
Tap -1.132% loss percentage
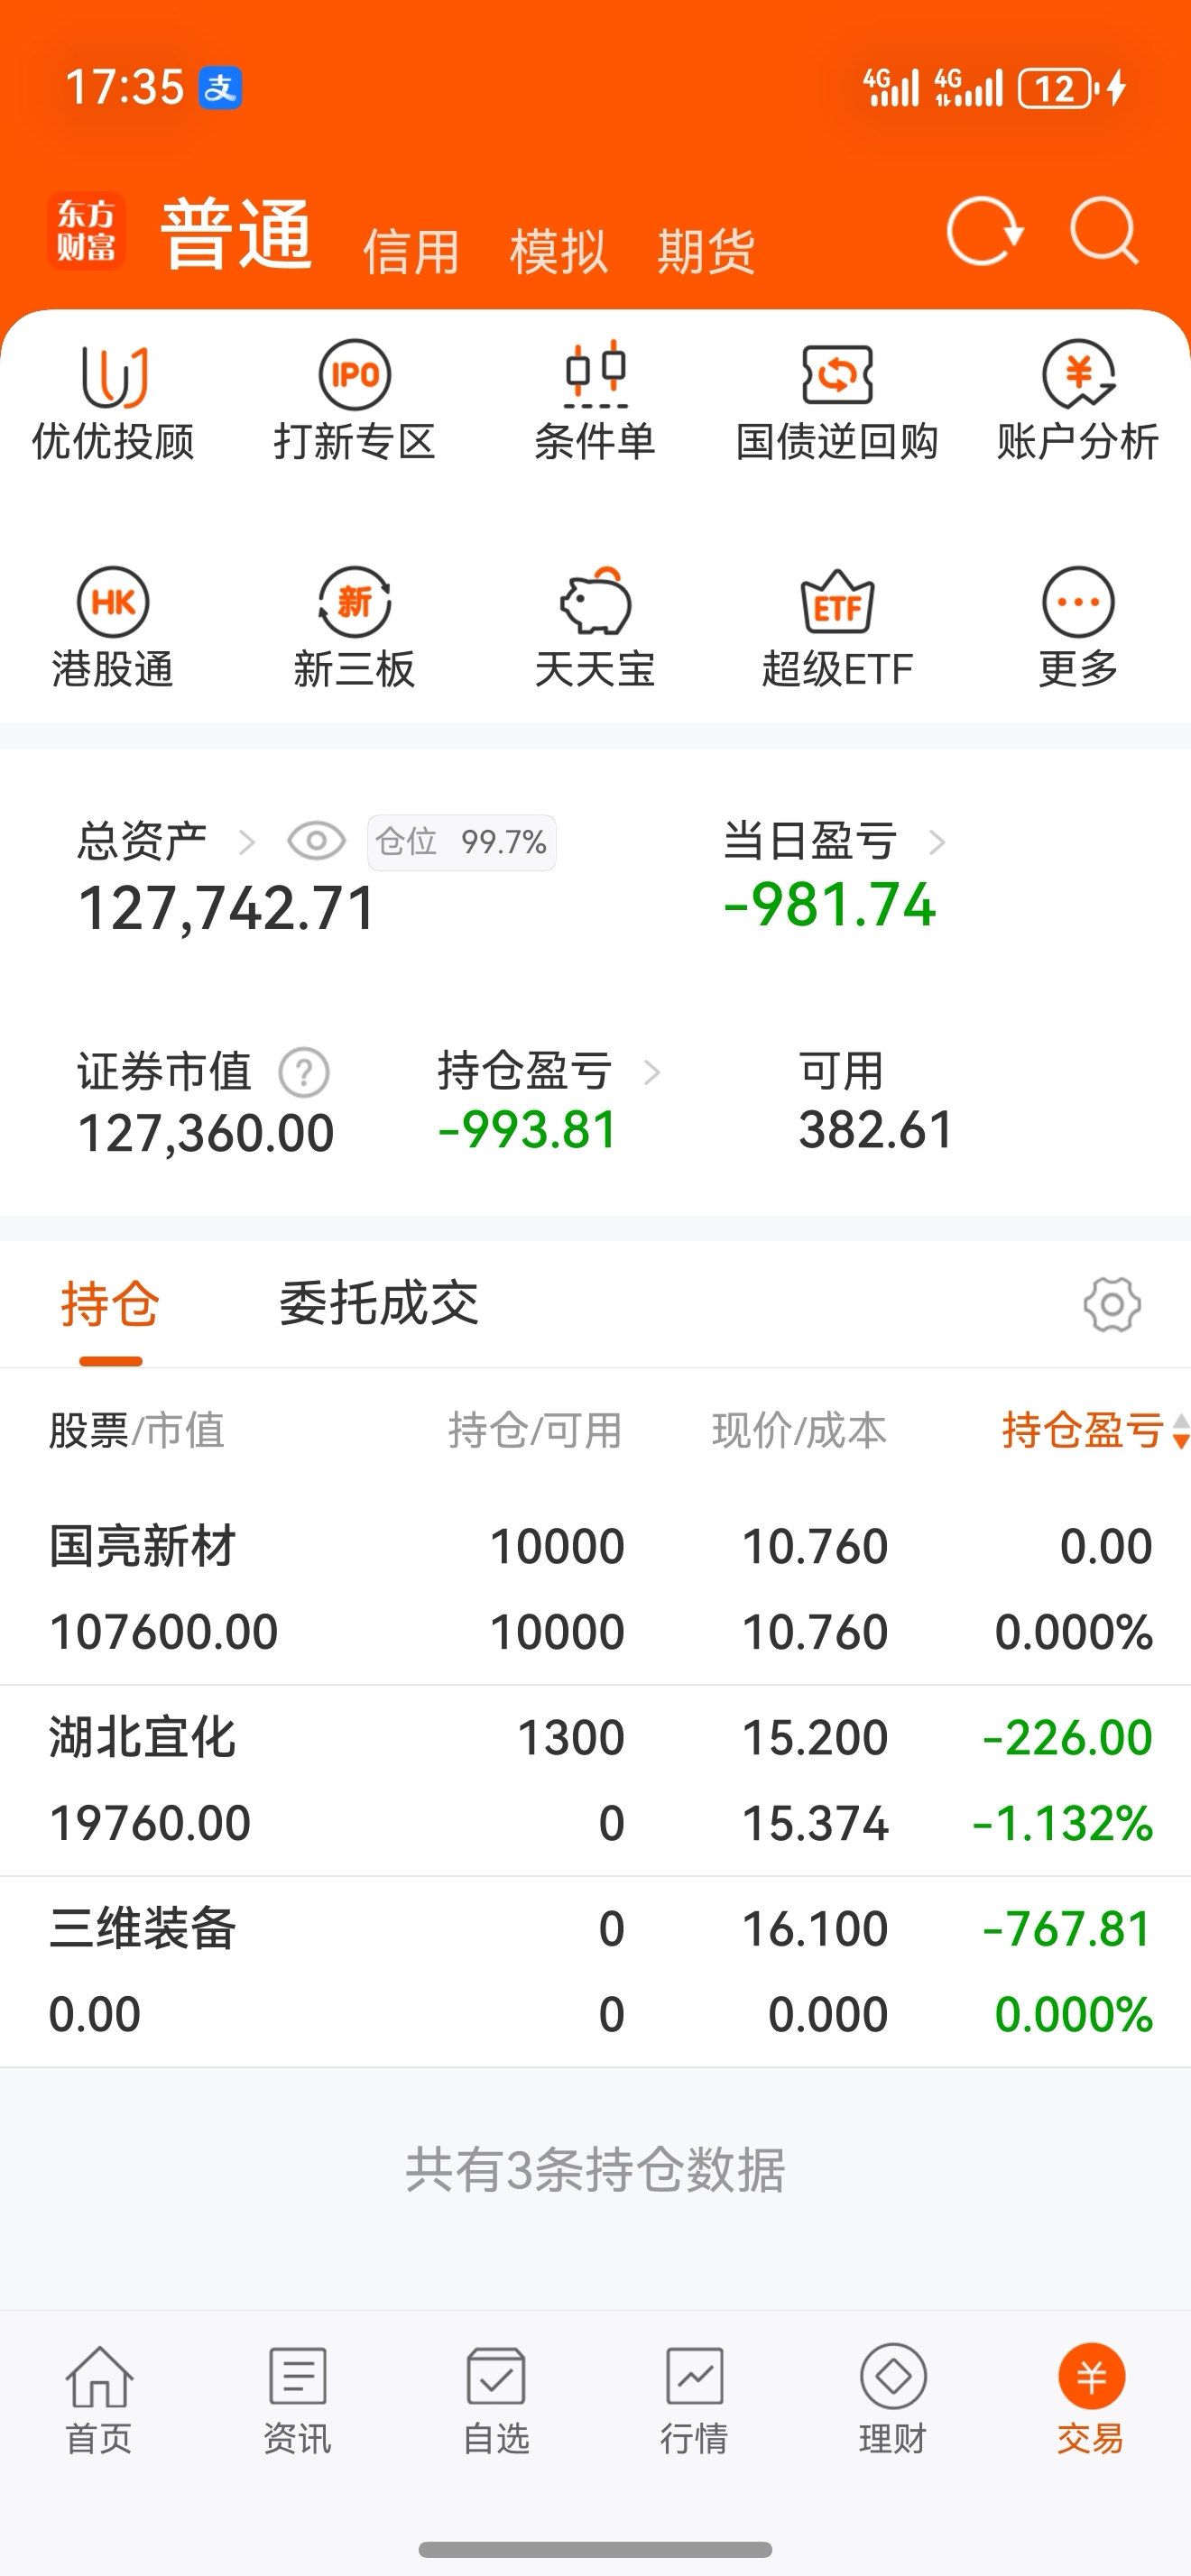point(1062,1823)
